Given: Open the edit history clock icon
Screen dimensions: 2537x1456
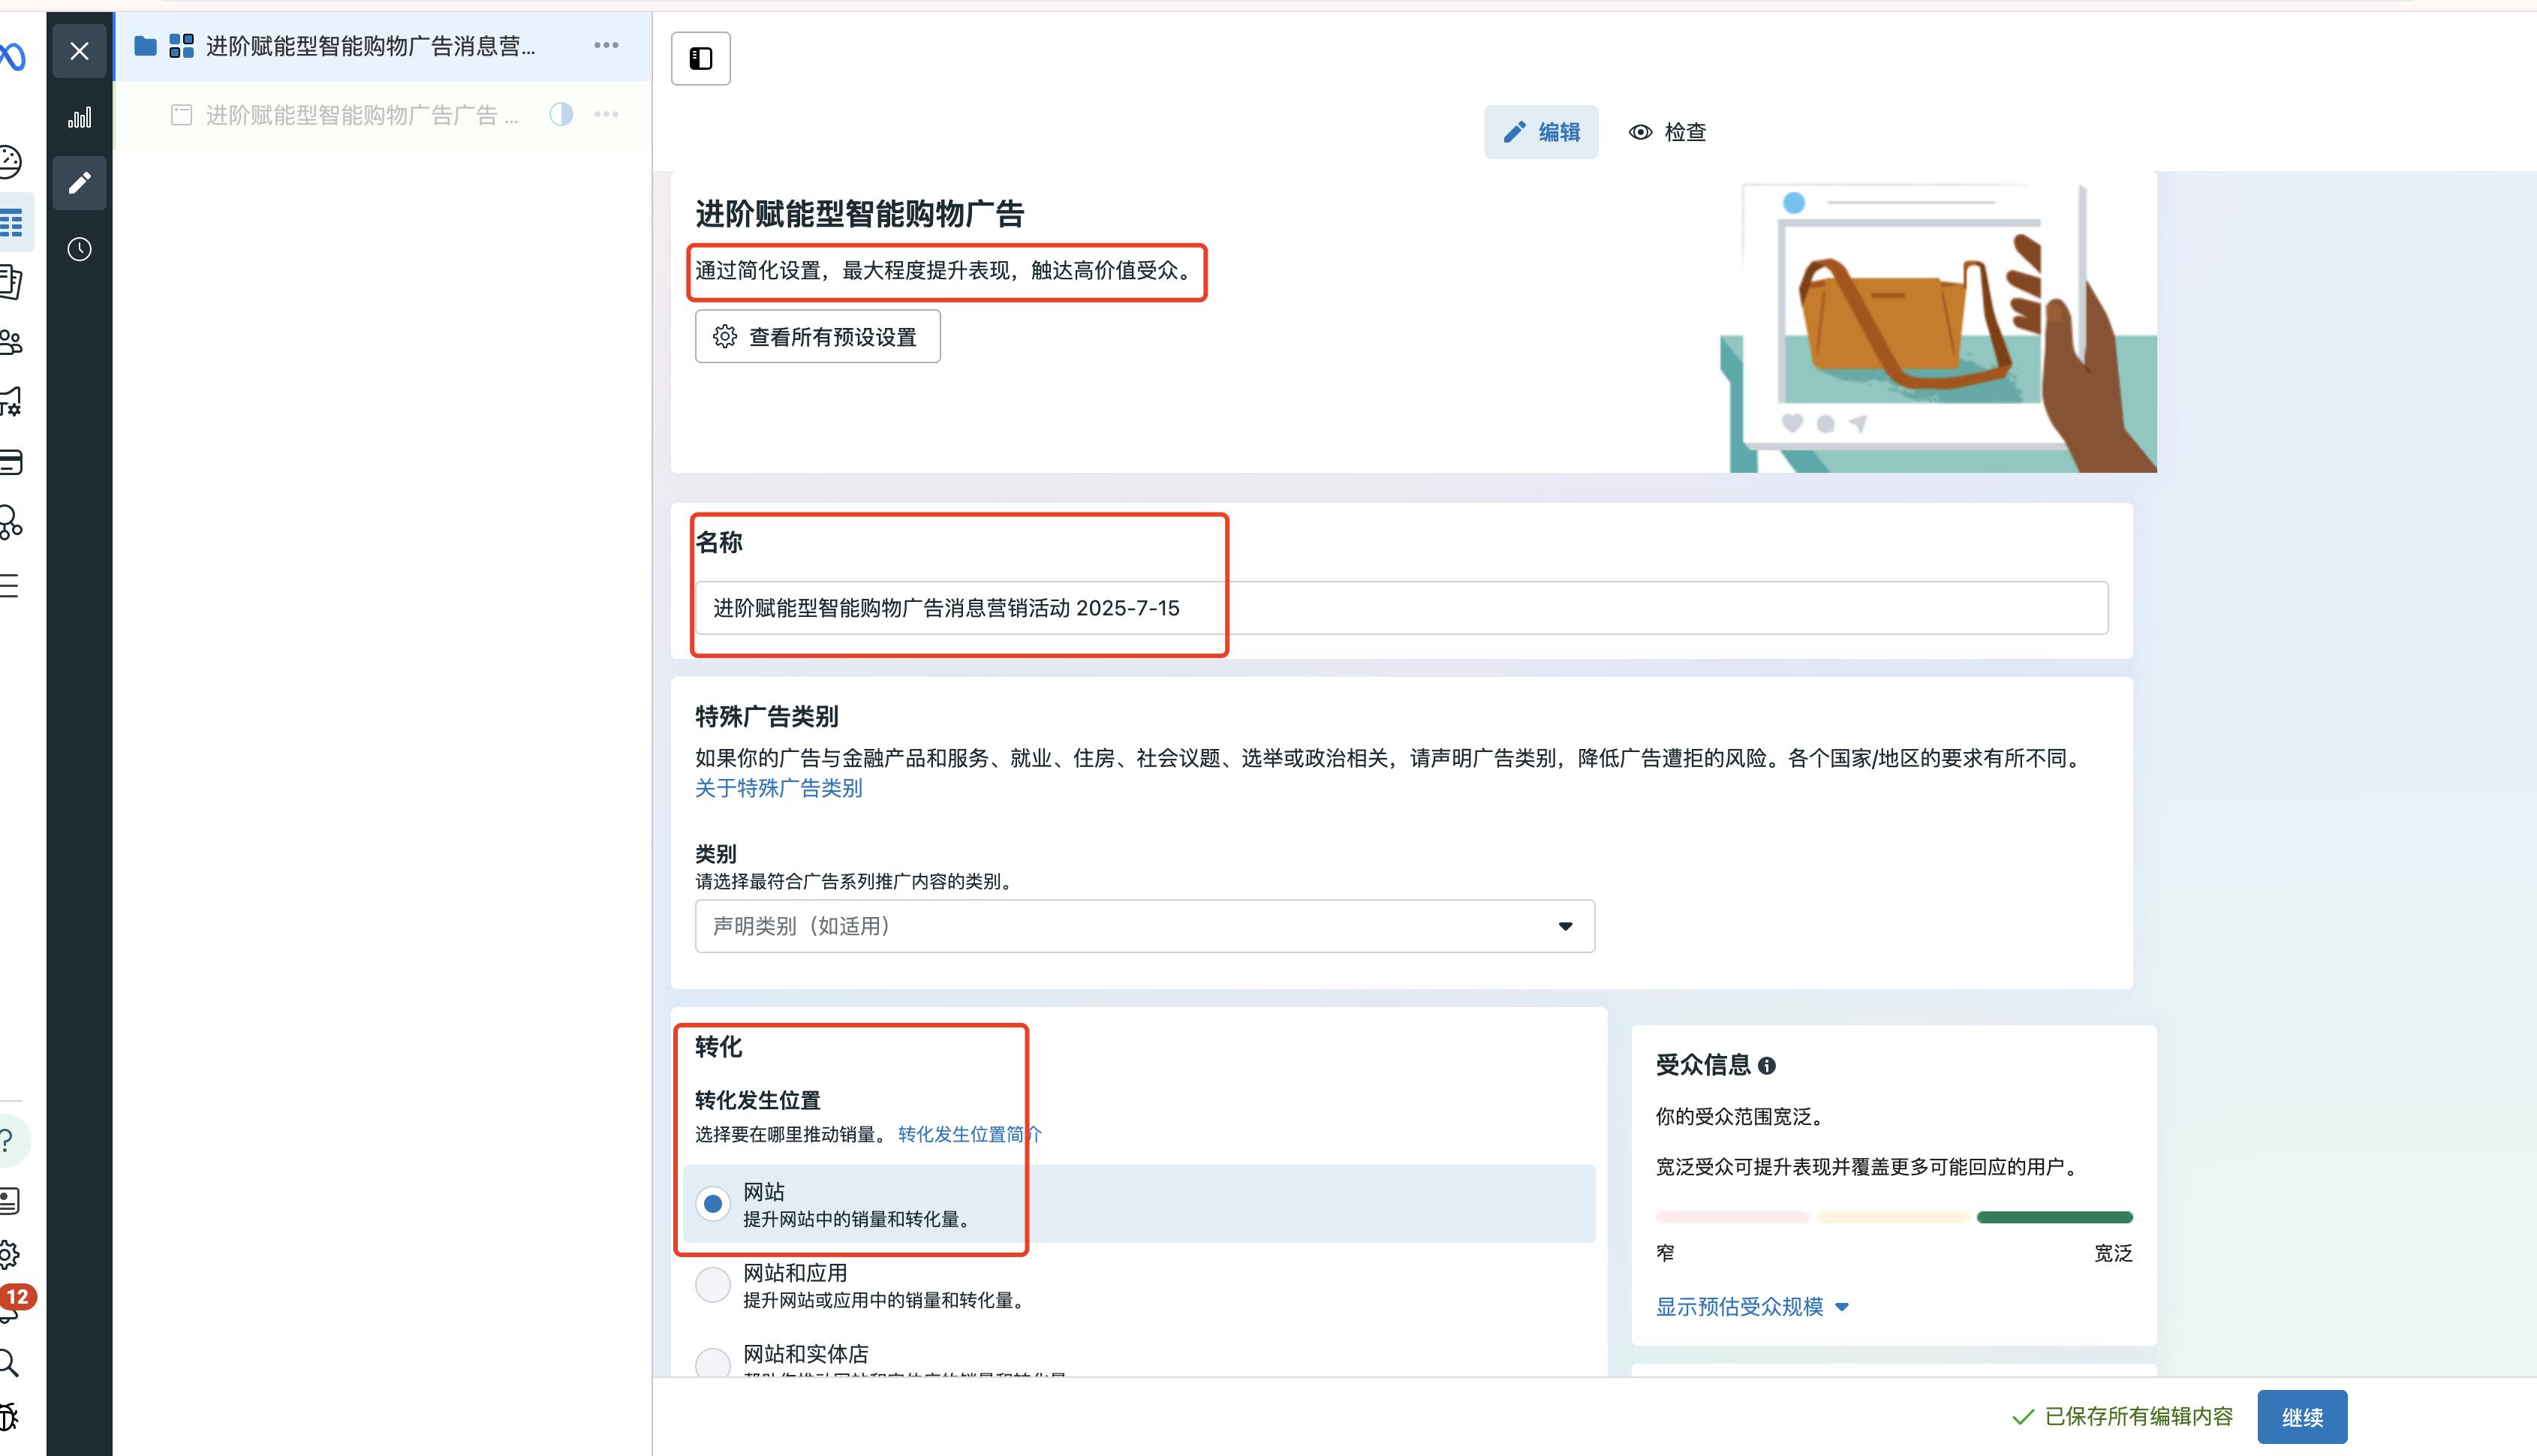Looking at the screenshot, I should tap(80, 250).
